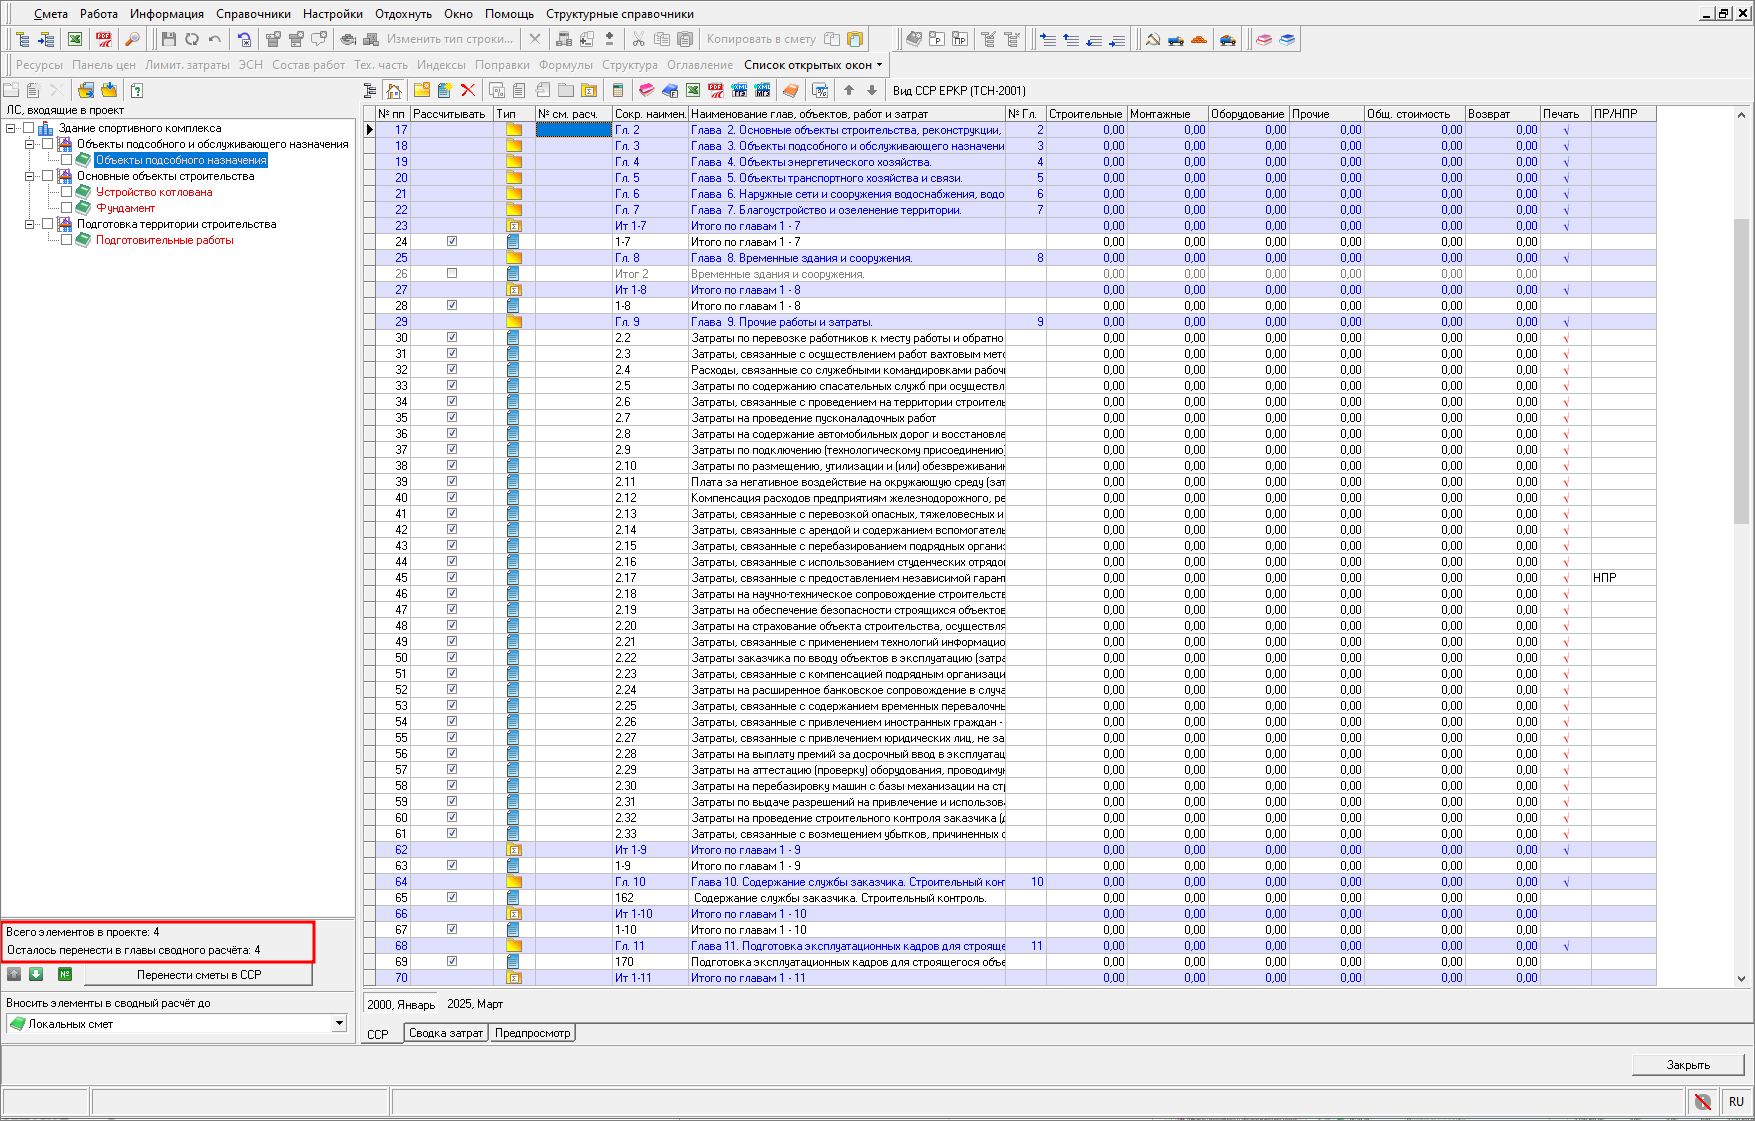
Task: Tick the checkbox beside the Фундамент tree item
Action: (66, 208)
